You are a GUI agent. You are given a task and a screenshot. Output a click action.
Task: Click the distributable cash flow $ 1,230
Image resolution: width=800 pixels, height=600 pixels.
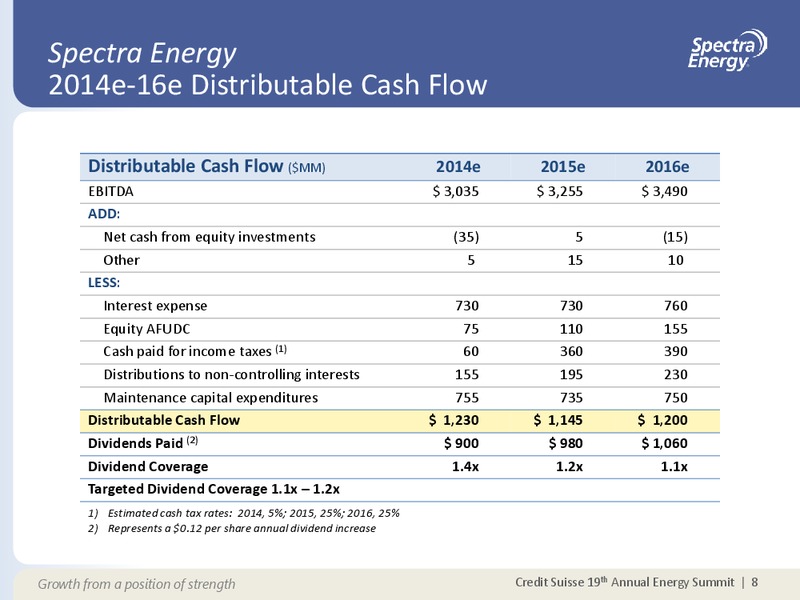pyautogui.click(x=454, y=420)
